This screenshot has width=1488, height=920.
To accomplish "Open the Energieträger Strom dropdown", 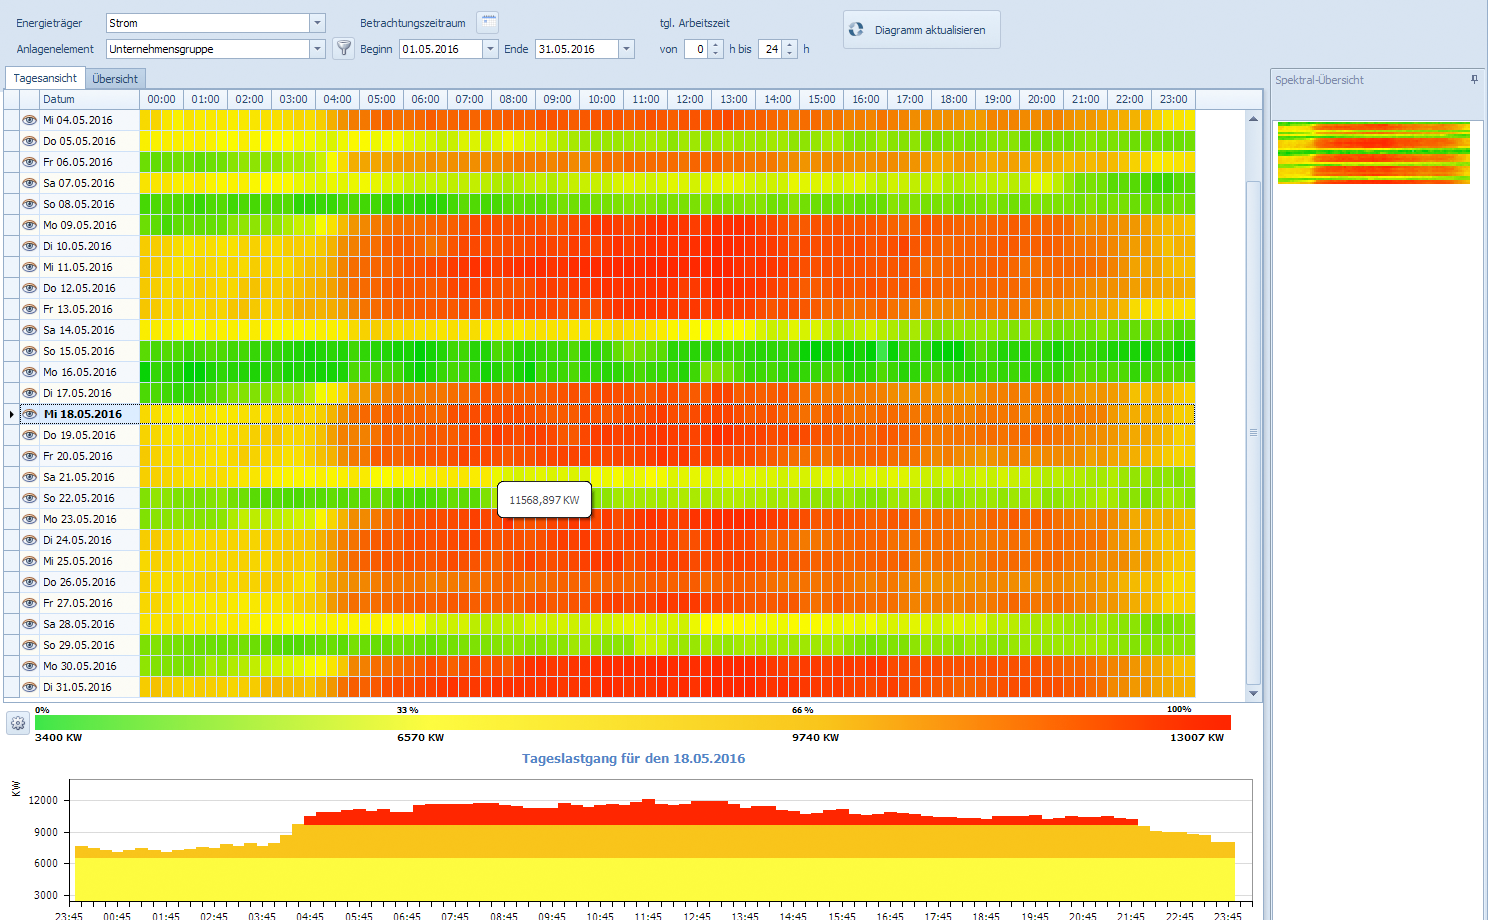I will [317, 23].
